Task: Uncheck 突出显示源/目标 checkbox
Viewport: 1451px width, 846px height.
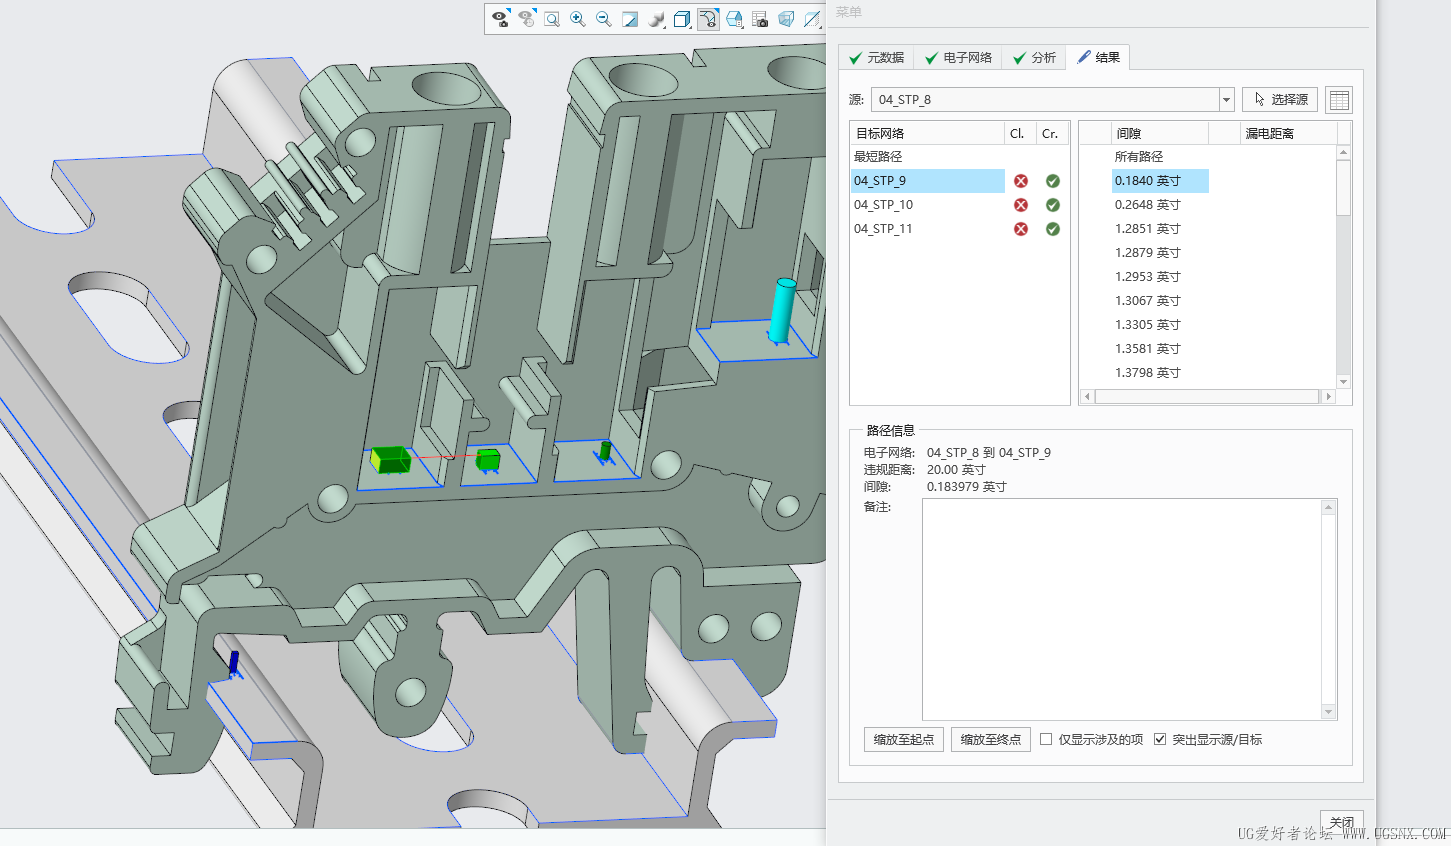Action: pos(1160,740)
